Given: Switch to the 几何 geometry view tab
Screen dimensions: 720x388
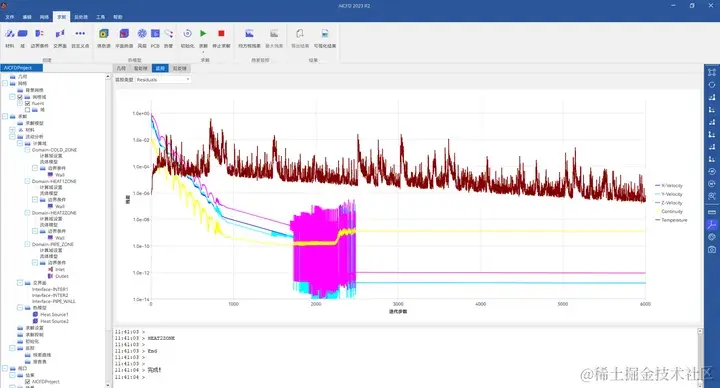Looking at the screenshot, I should click(121, 68).
